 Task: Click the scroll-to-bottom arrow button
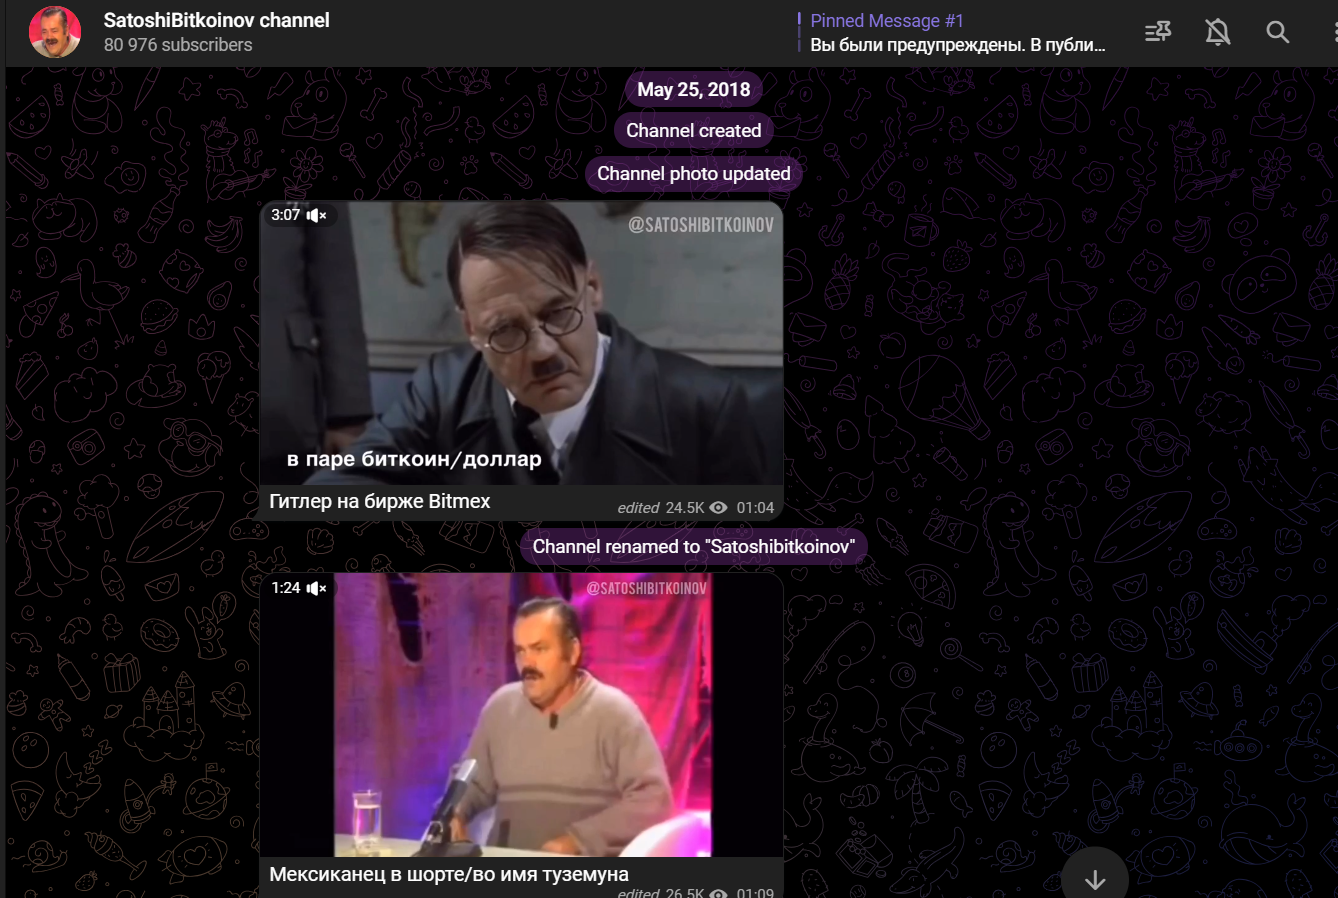pyautogui.click(x=1095, y=879)
